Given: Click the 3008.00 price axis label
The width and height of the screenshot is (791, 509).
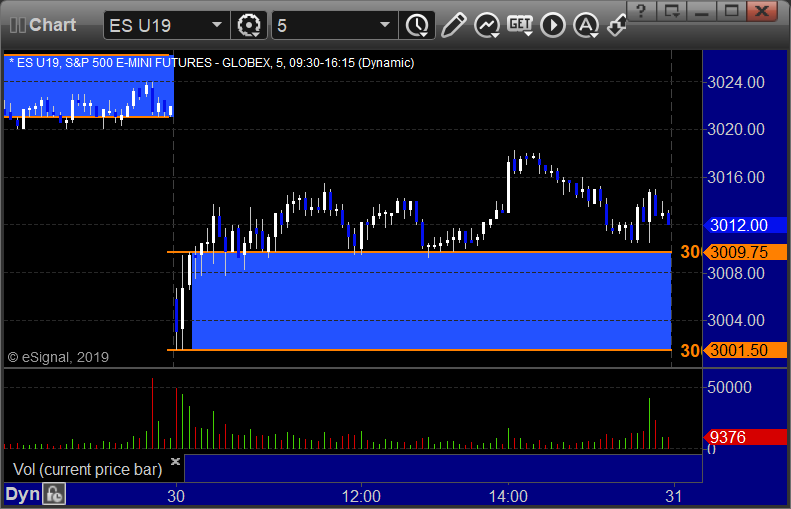Looking at the screenshot, I should pos(736,273).
